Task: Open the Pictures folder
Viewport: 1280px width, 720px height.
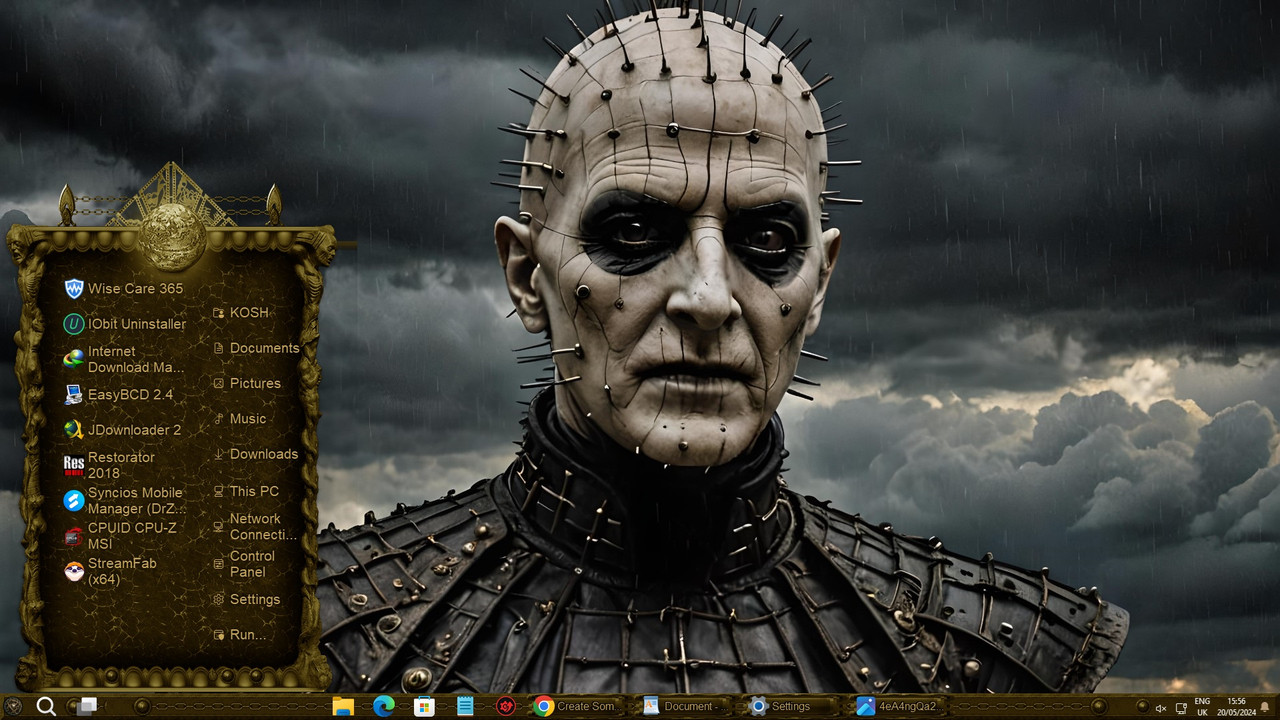Action: tap(247, 383)
